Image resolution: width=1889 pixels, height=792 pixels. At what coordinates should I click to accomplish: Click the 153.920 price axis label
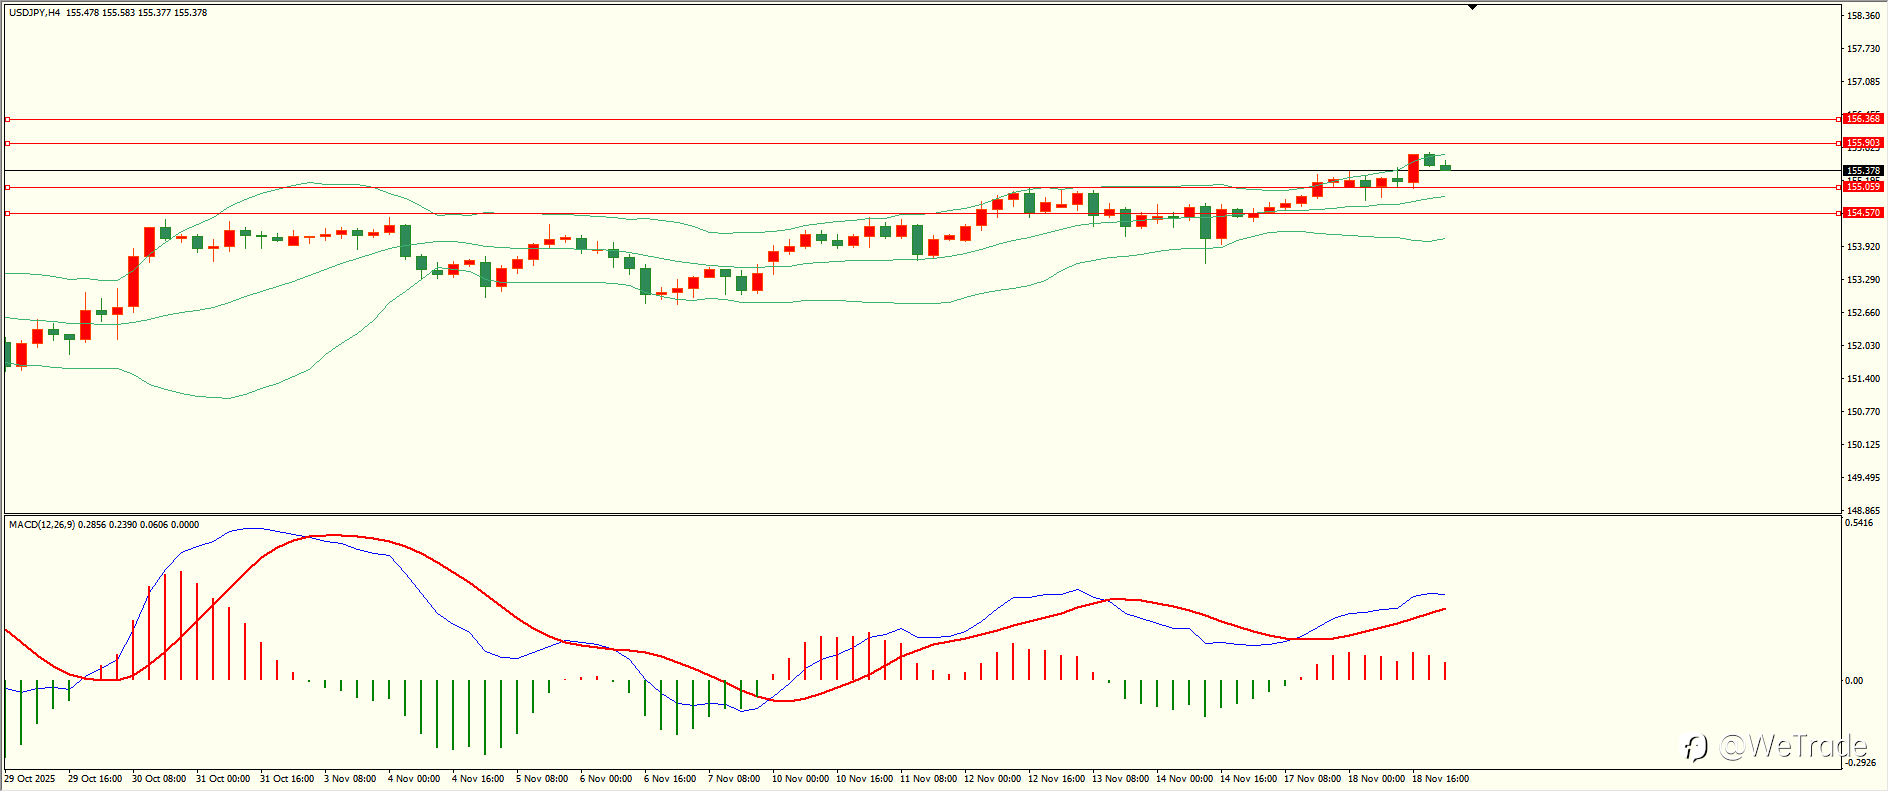[x=1863, y=247]
